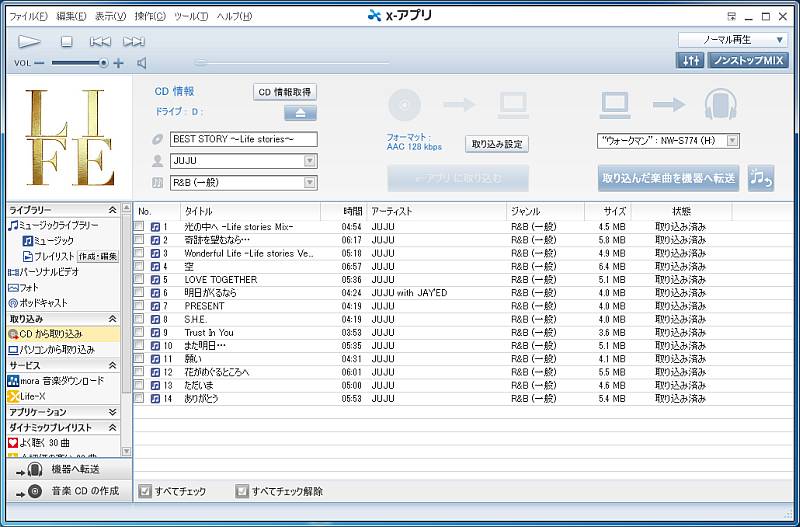Check the box for ありがとう track
The image size is (800, 527).
coord(139,398)
